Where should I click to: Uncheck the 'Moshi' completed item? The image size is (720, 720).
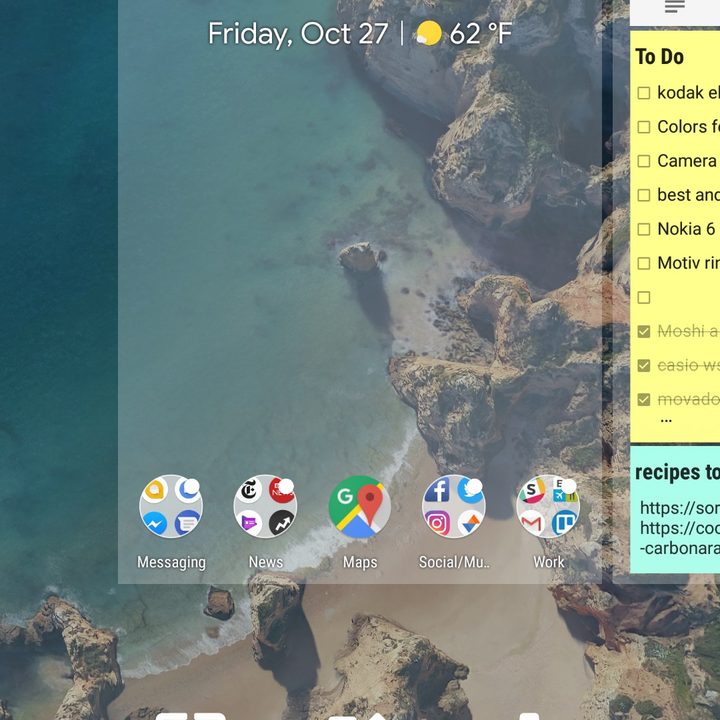pos(644,332)
